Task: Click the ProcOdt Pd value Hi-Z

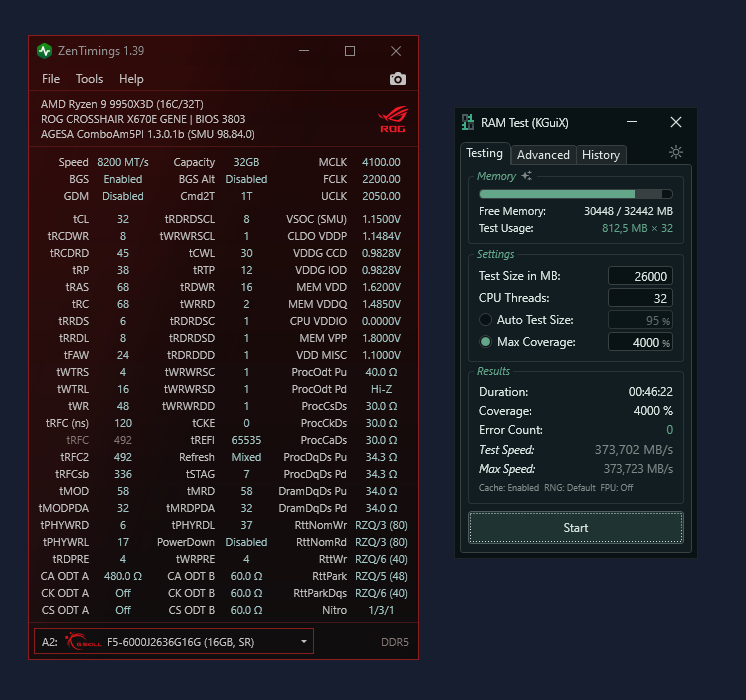Action: click(381, 389)
